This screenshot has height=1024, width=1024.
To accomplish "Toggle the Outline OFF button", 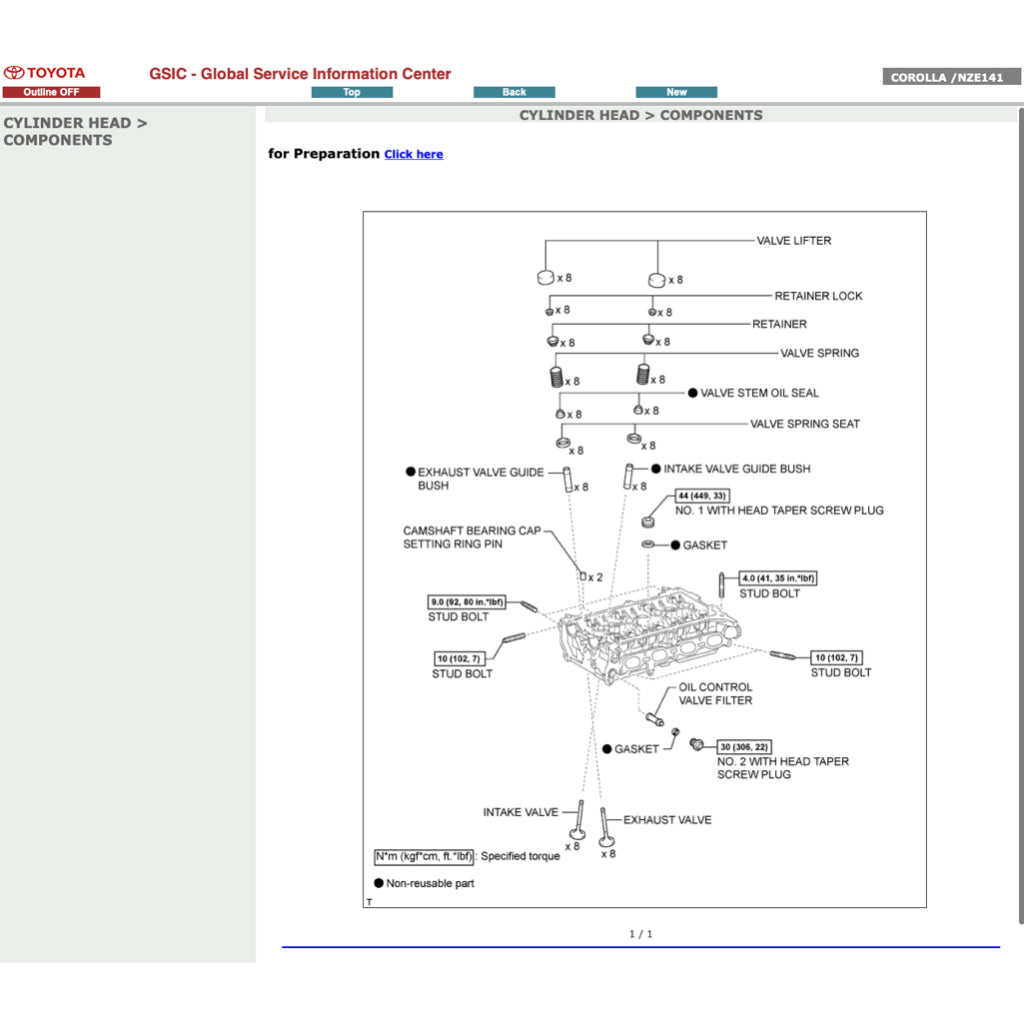I will click(51, 92).
